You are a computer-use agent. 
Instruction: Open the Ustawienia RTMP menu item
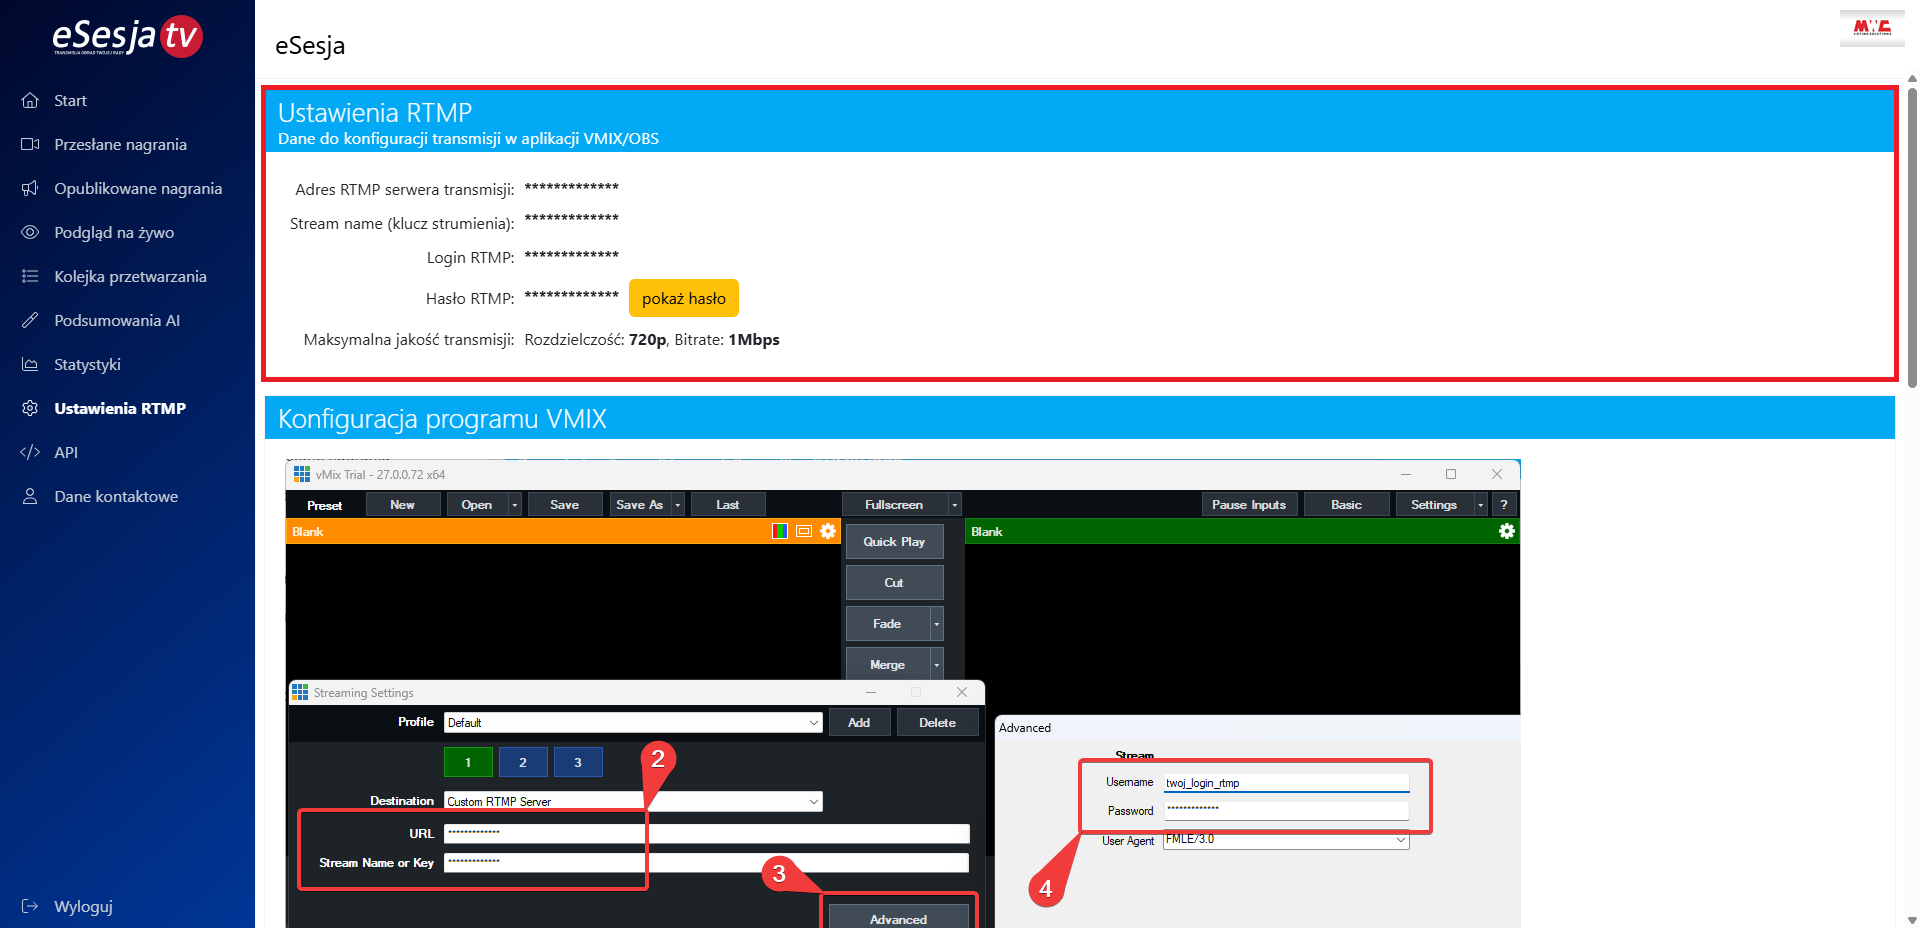pyautogui.click(x=120, y=408)
